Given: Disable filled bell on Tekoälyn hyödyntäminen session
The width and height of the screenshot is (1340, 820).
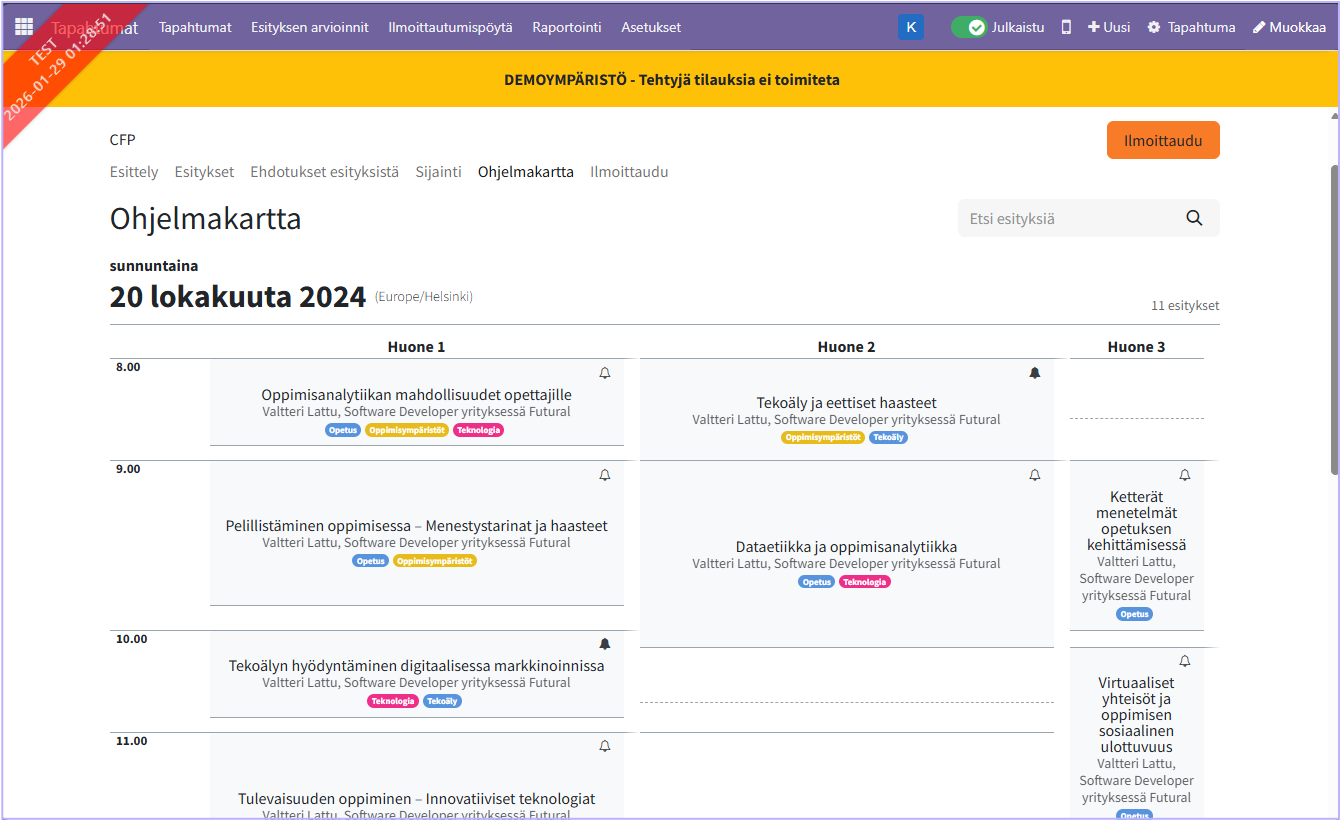Looking at the screenshot, I should [604, 644].
